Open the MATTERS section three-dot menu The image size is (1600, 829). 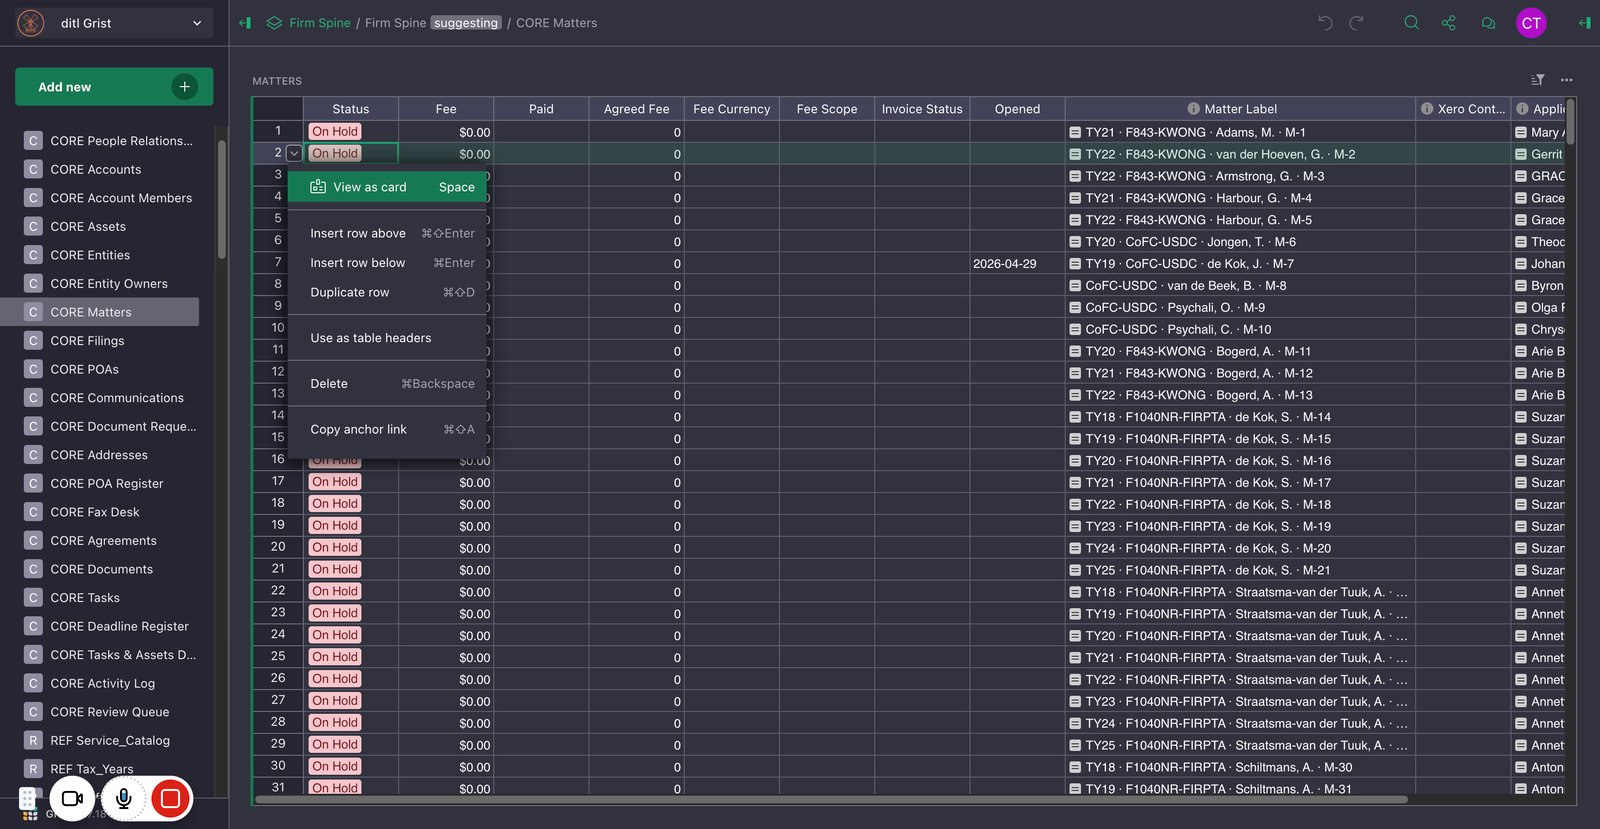tap(1567, 80)
